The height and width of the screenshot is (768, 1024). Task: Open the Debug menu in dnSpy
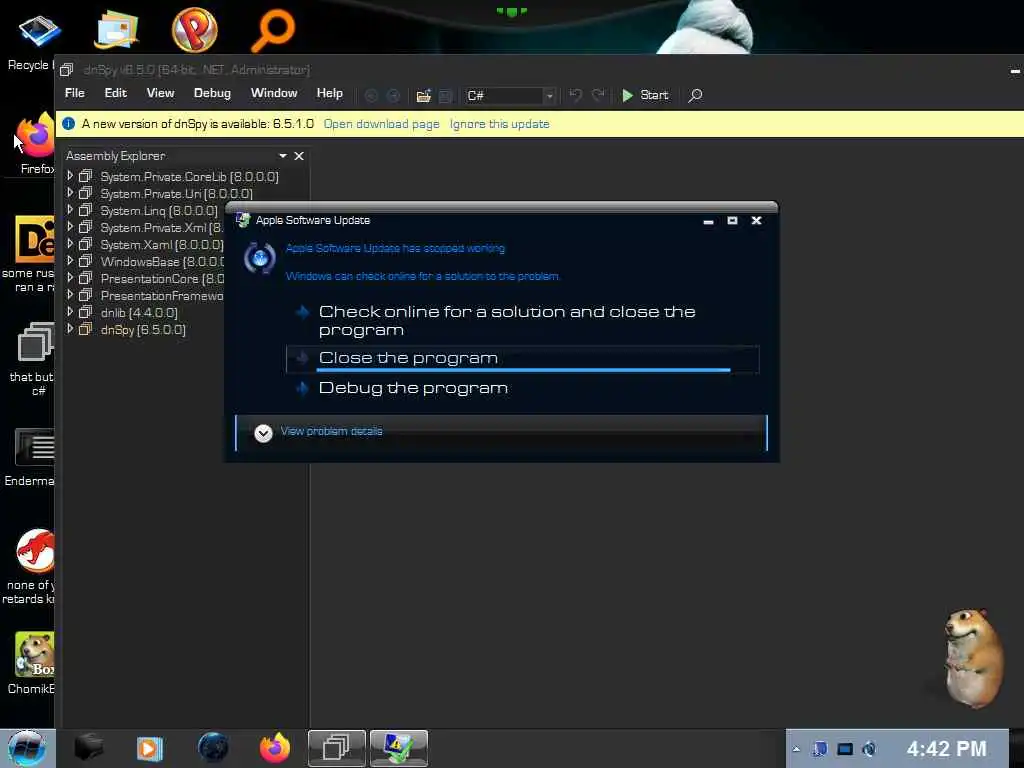click(x=212, y=93)
